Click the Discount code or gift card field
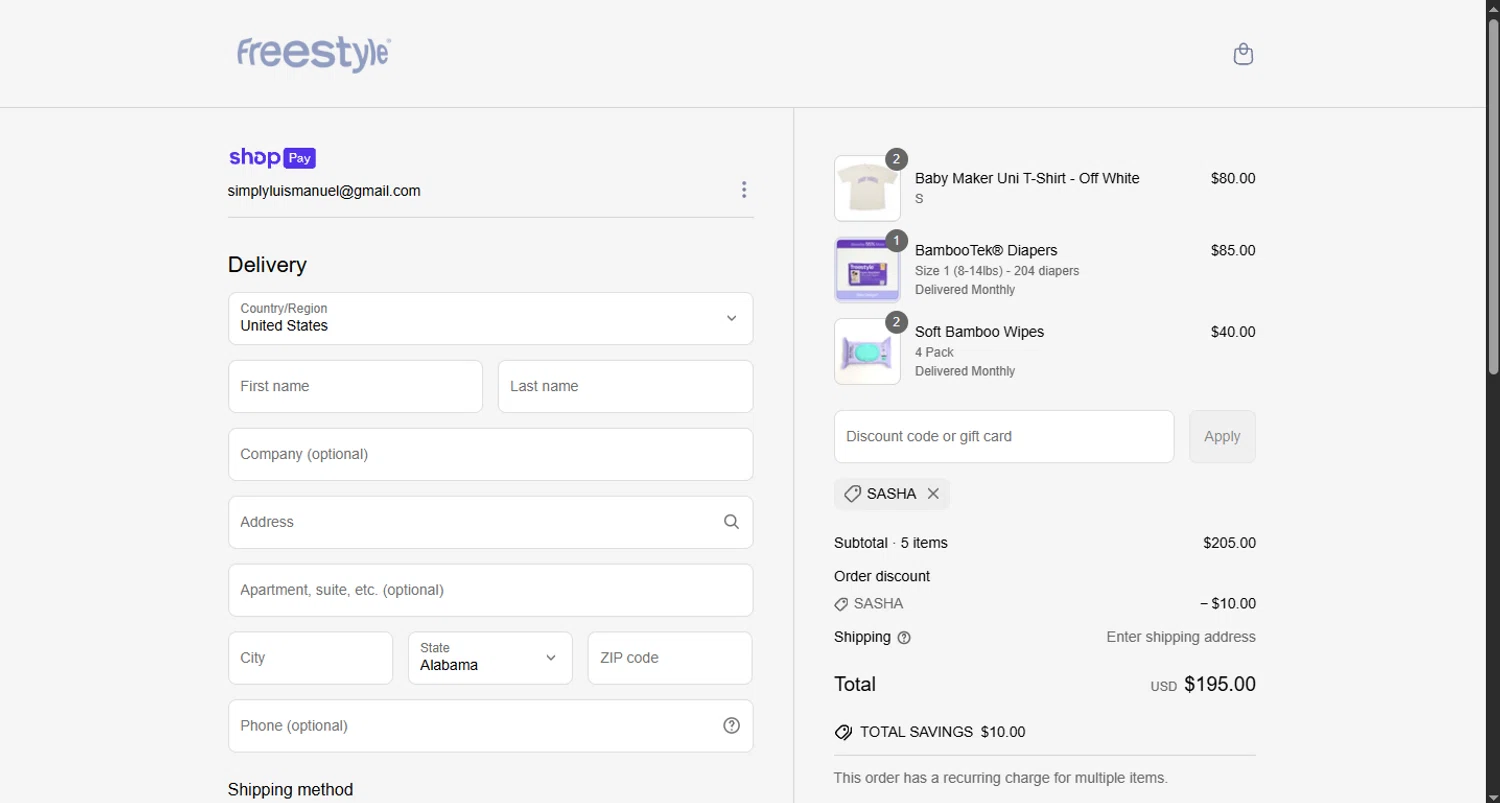Image resolution: width=1500 pixels, height=803 pixels. click(x=1004, y=436)
